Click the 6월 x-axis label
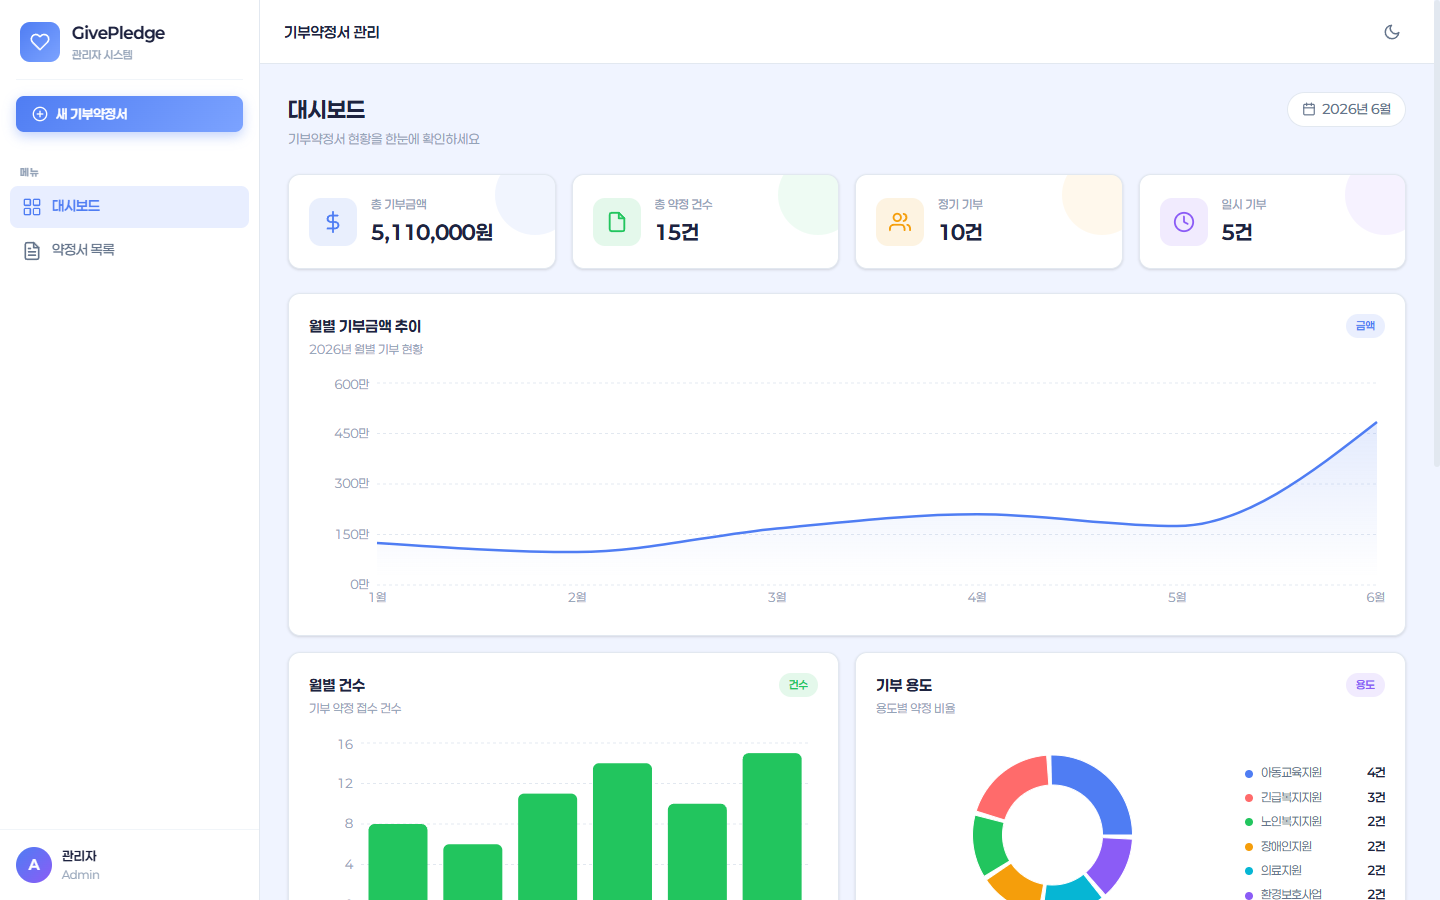 coord(1376,597)
